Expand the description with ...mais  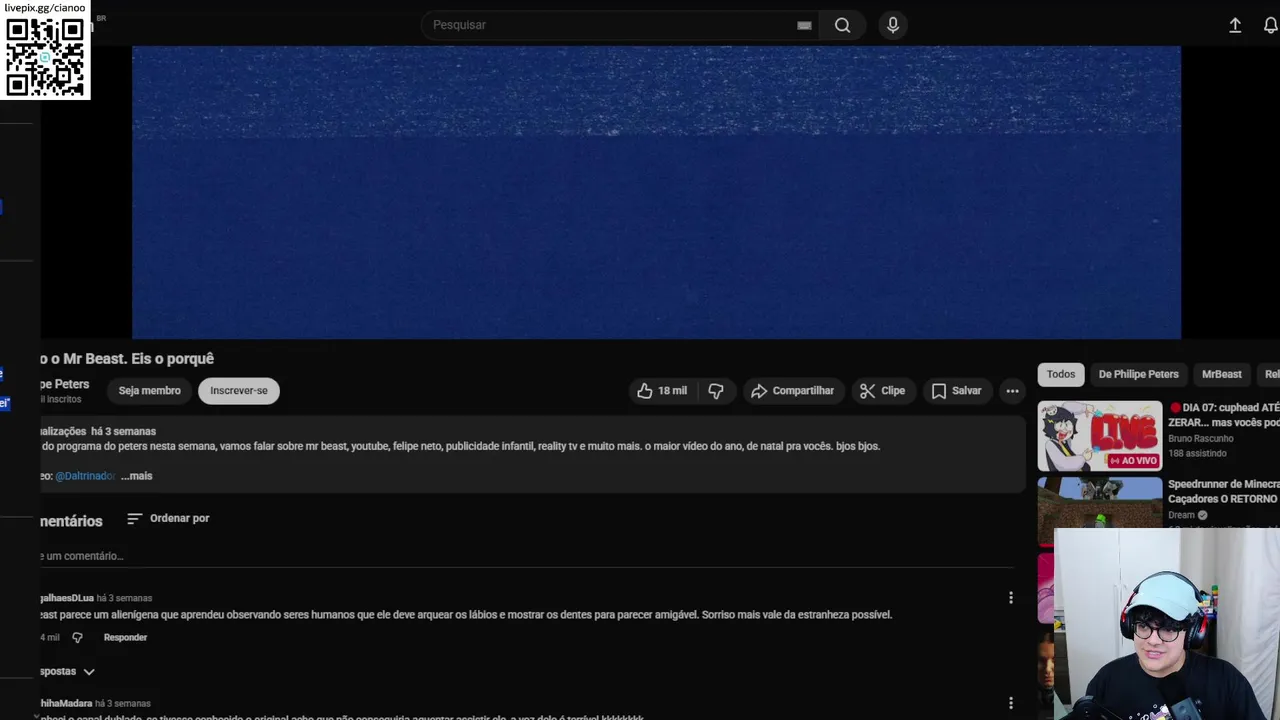137,476
